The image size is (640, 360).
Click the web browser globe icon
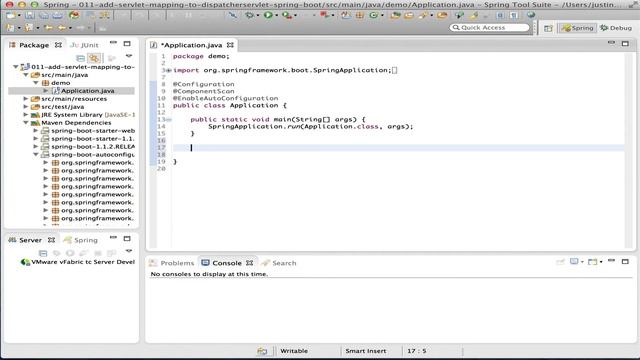531,15
